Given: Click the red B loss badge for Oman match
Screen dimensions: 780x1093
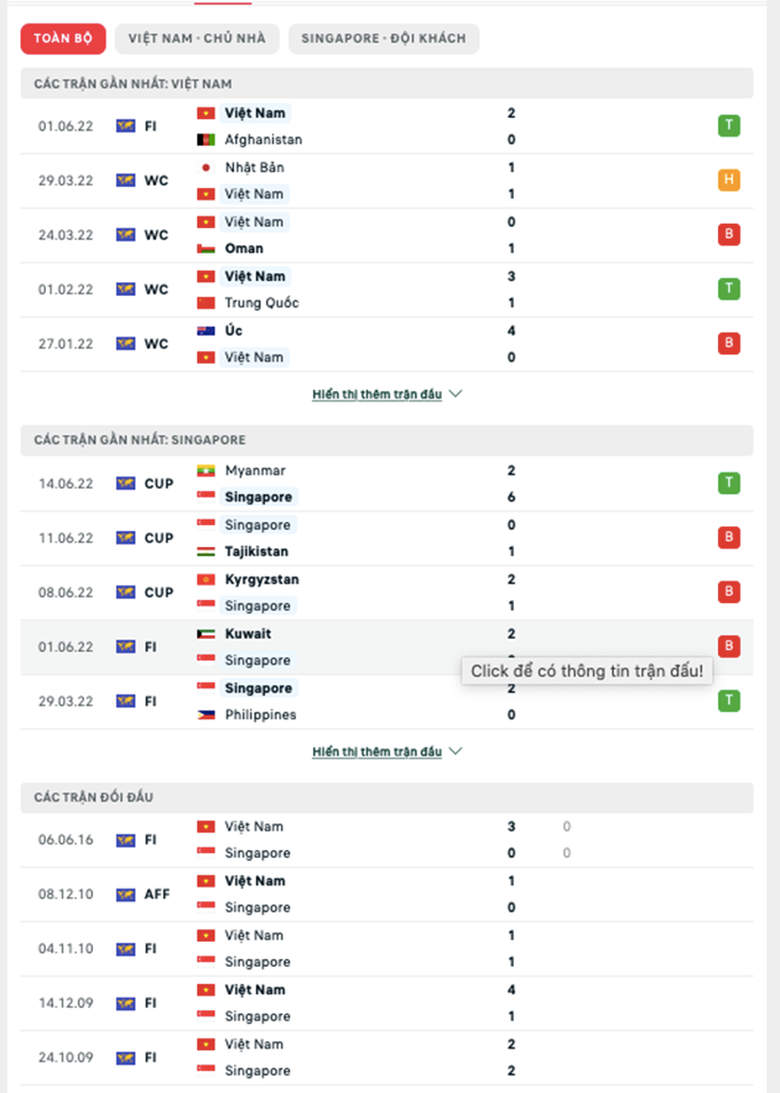Looking at the screenshot, I should pos(729,235).
